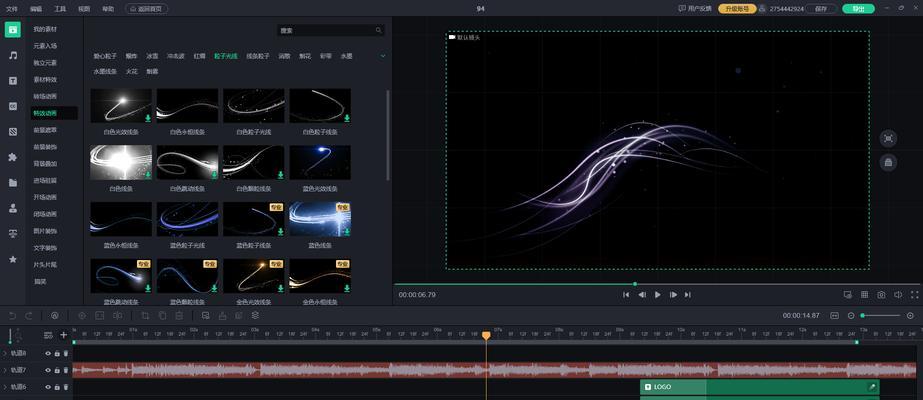Screen dimensions: 923x400
Task: Select the 粒子光线 tag filter
Action: (x=225, y=56)
